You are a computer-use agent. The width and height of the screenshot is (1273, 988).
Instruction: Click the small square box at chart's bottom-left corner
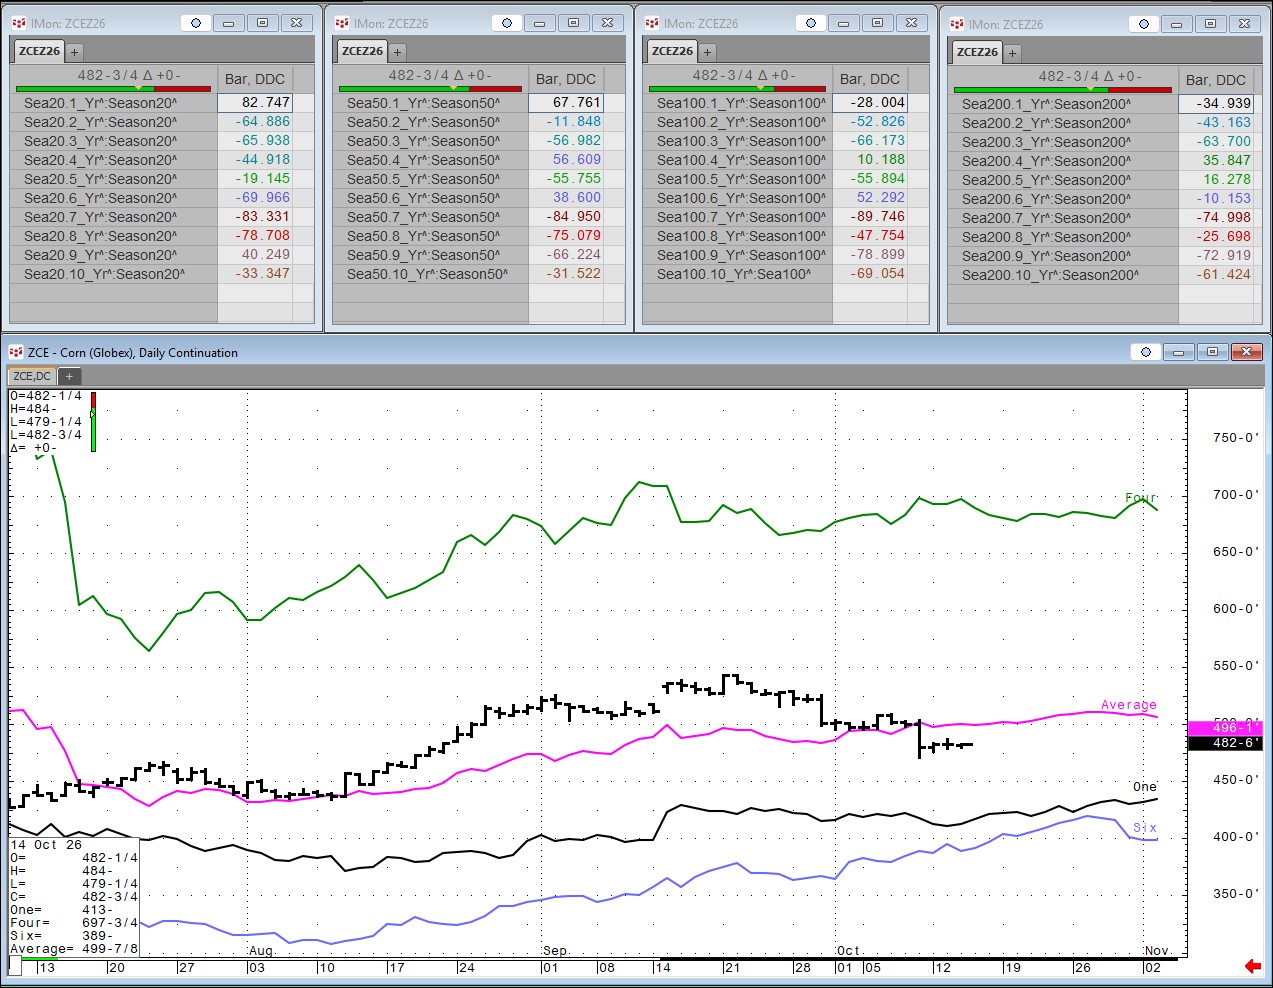point(15,966)
